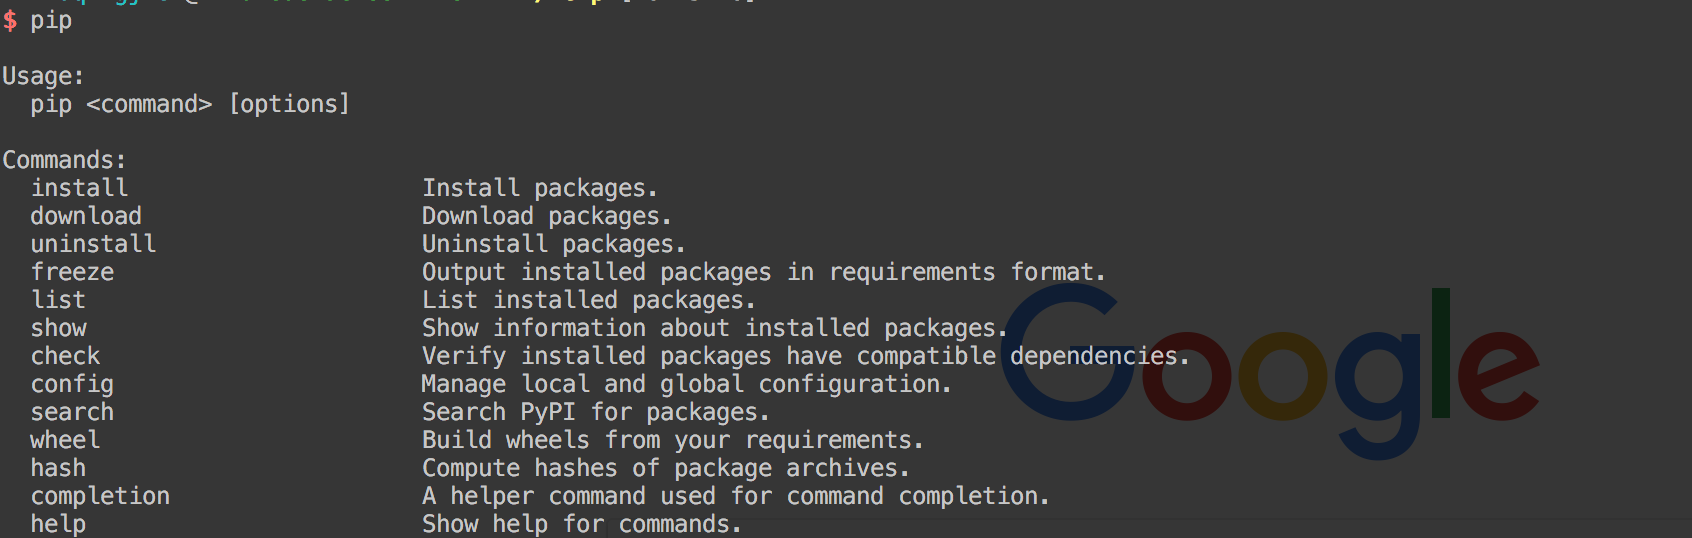Select the 'wheel' command entry
This screenshot has height=538, width=1692.
pos(65,440)
